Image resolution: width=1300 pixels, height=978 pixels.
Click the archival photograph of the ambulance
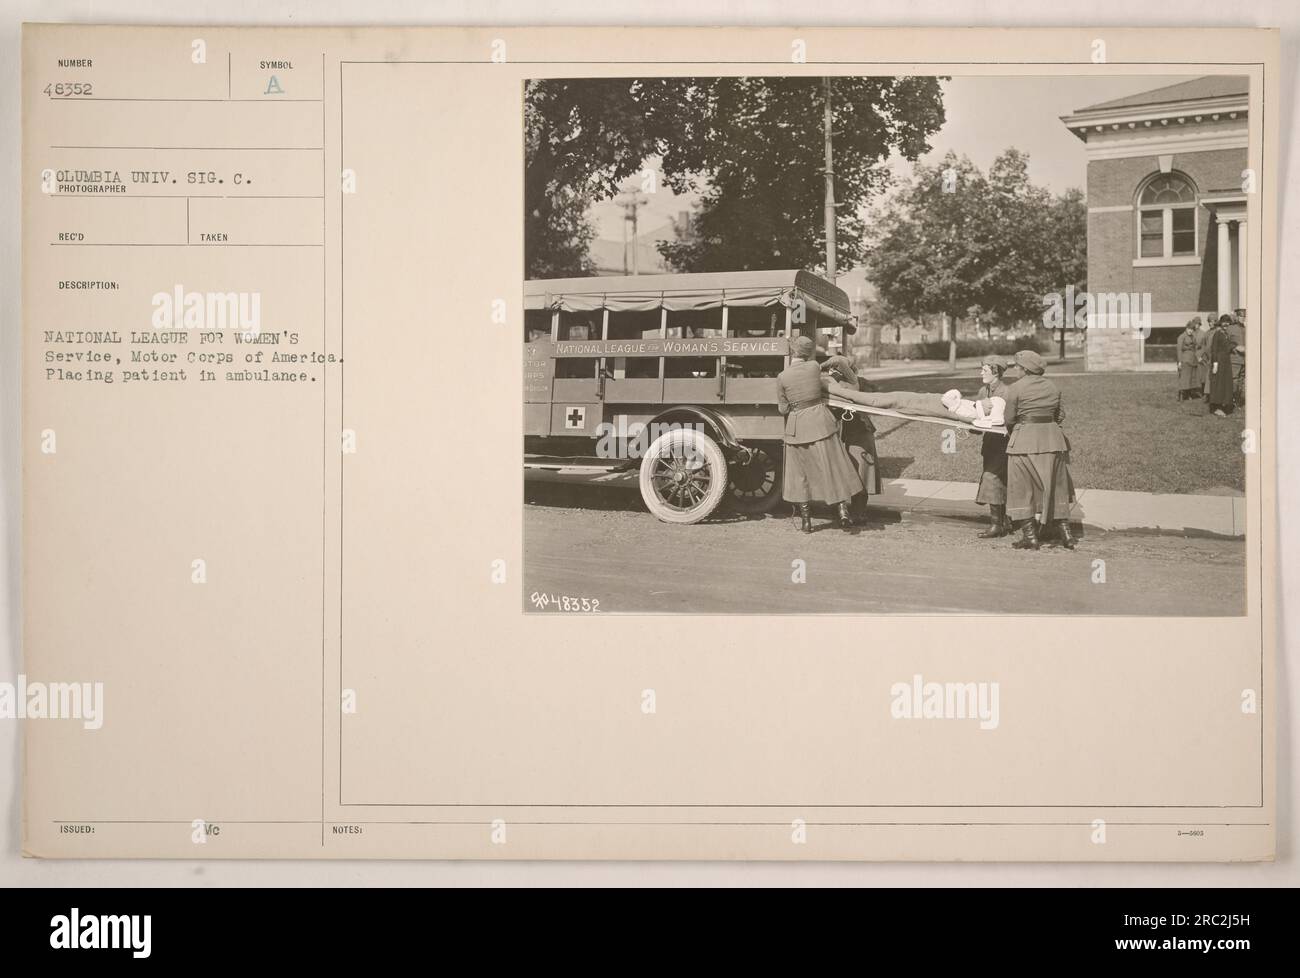(x=886, y=345)
